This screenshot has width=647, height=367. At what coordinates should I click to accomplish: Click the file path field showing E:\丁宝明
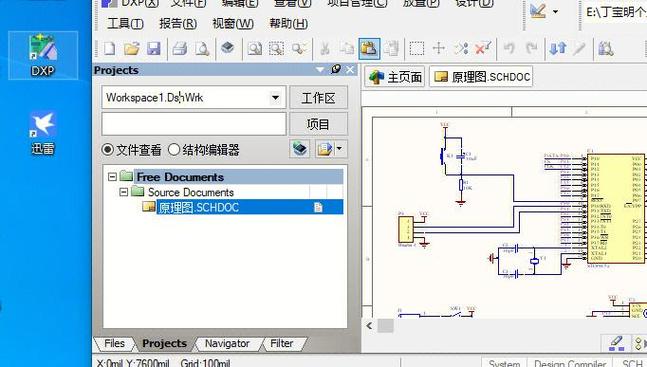coord(614,12)
